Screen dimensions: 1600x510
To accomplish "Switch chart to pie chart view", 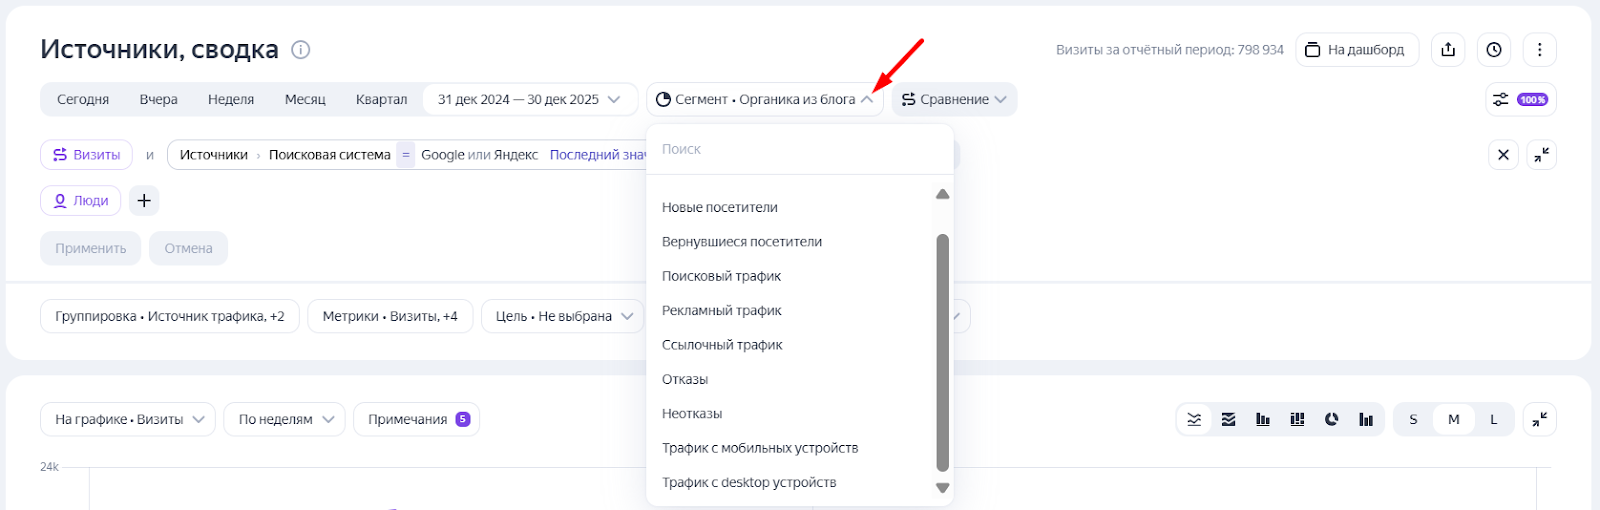I will coord(1331,419).
